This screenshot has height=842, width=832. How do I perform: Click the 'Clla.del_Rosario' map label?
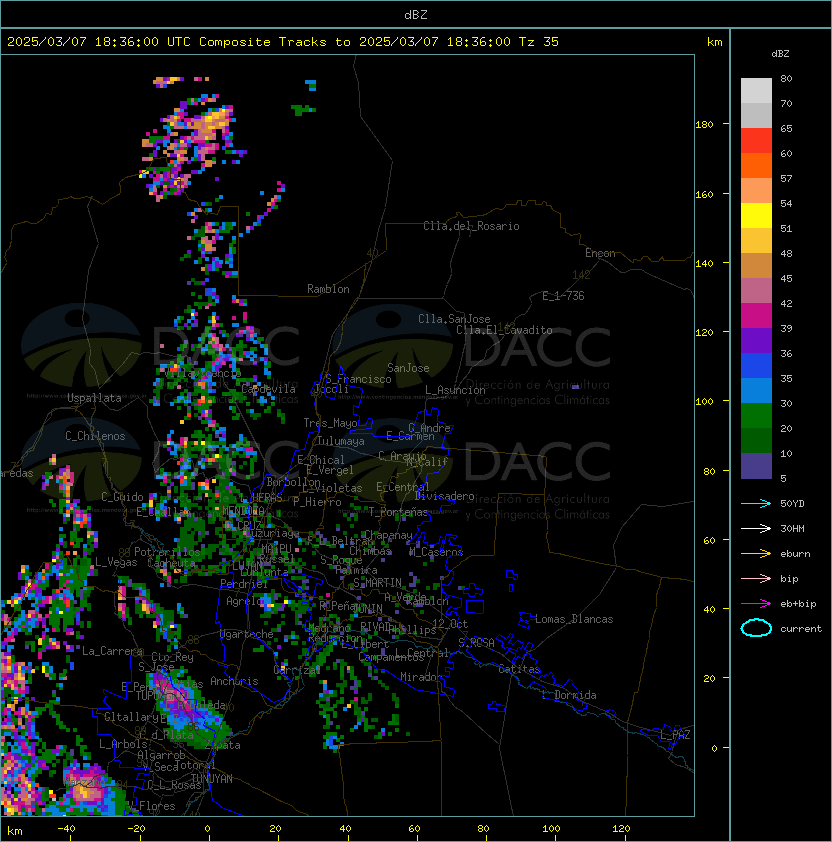click(x=471, y=226)
